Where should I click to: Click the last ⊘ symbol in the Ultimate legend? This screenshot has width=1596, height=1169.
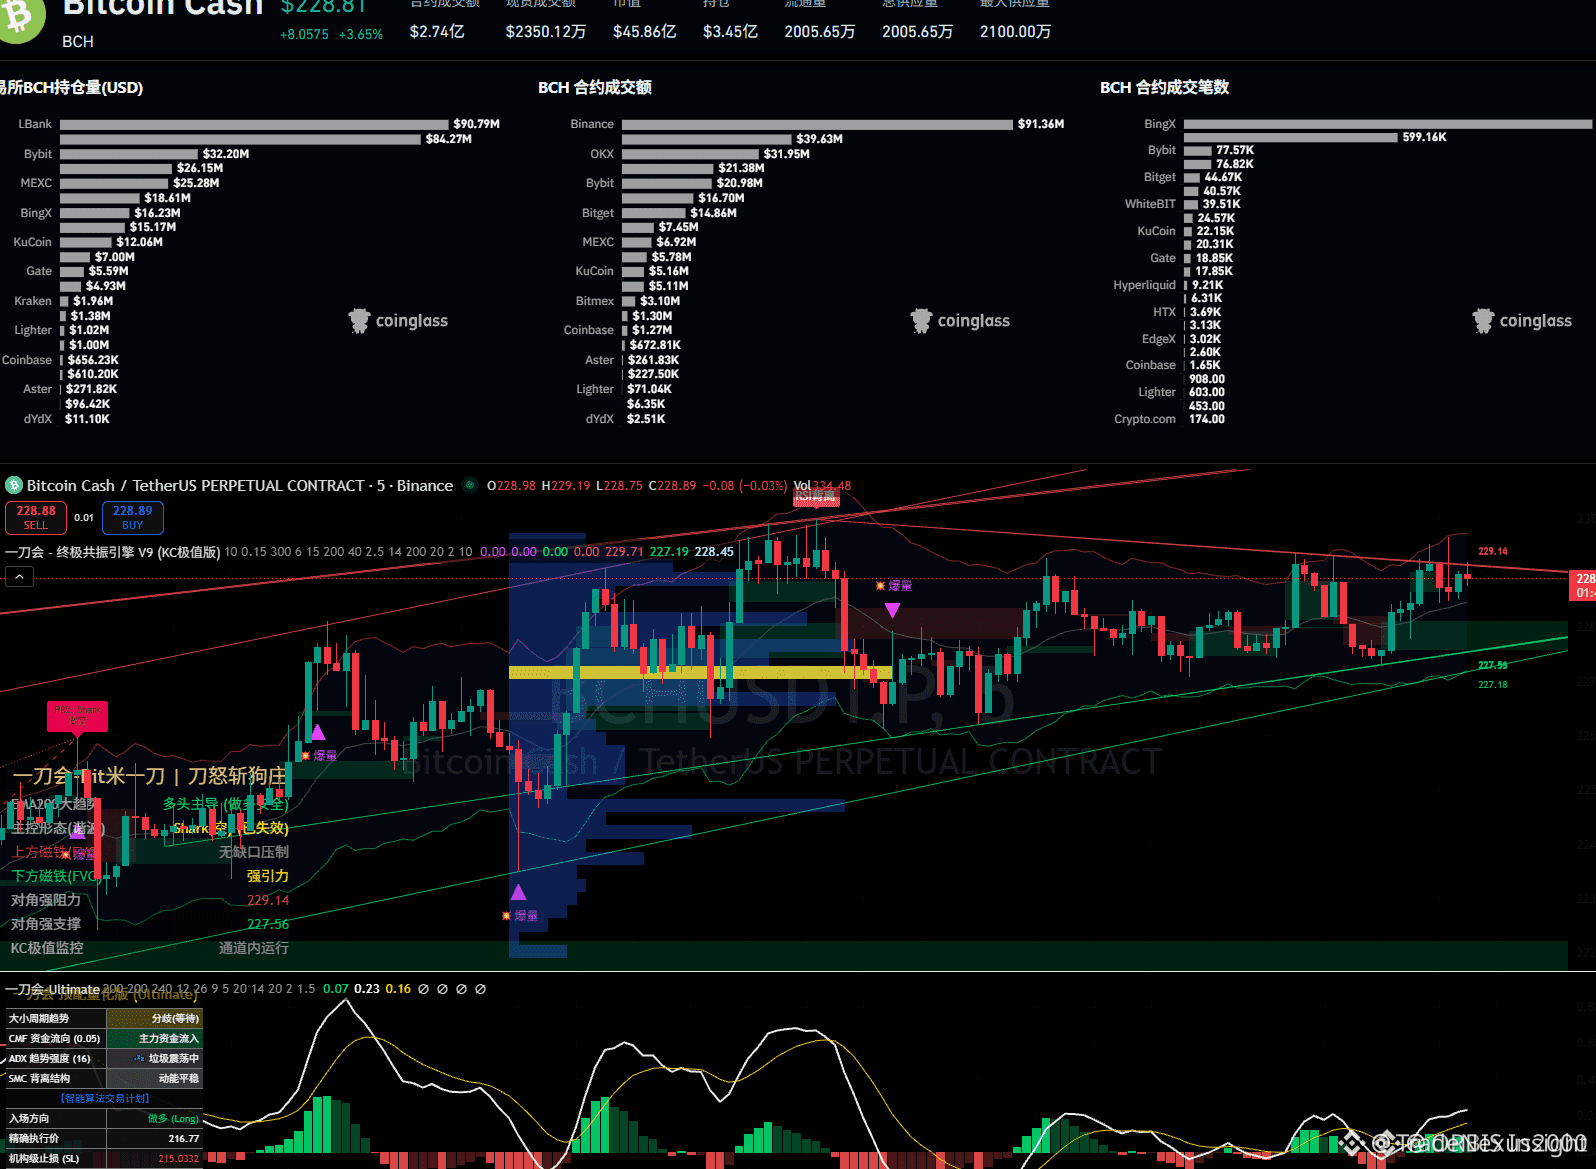coord(480,989)
